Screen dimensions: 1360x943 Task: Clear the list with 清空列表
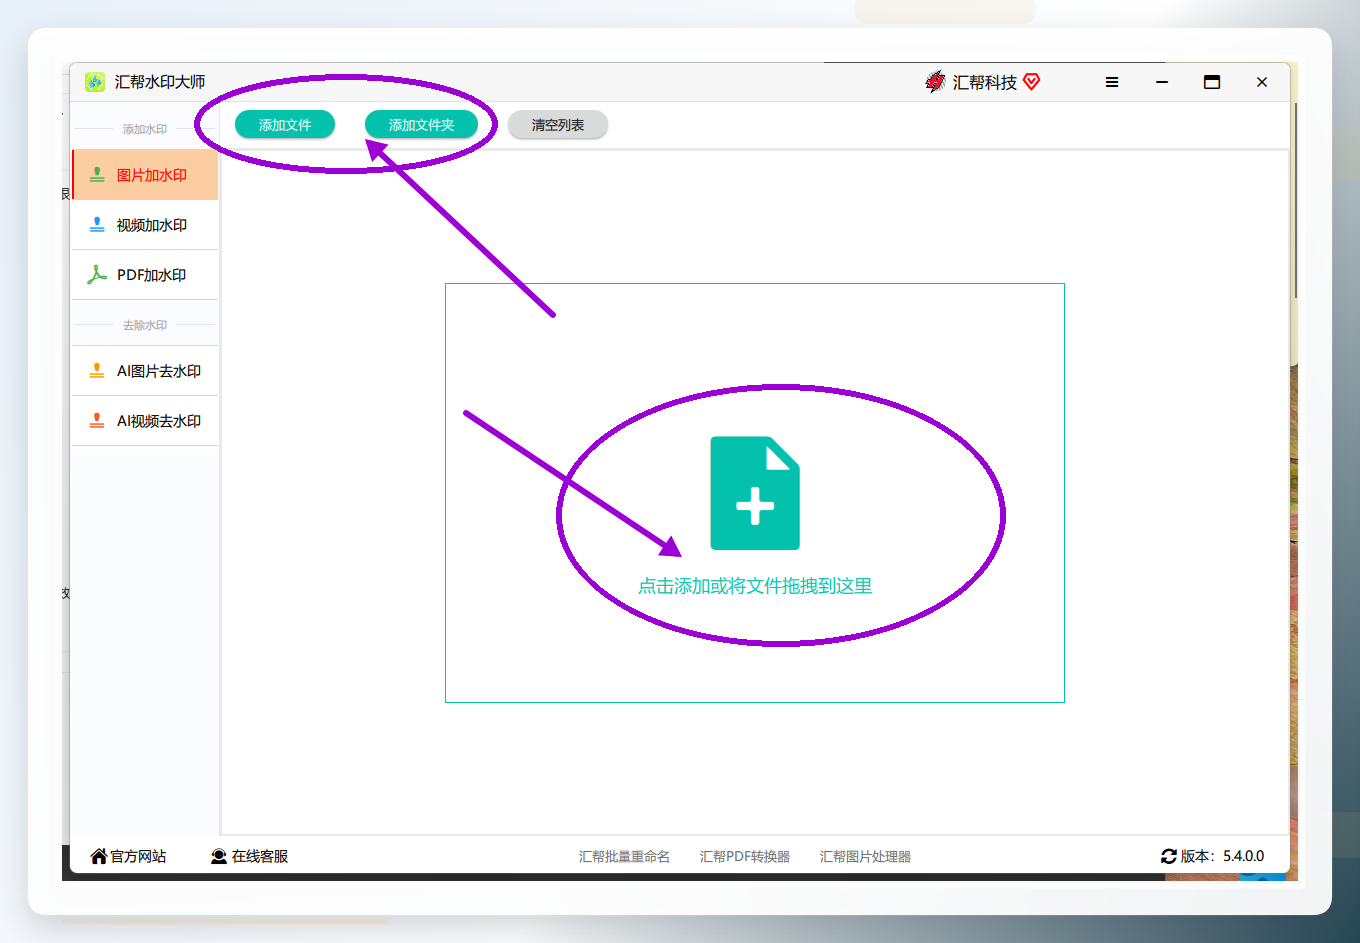(557, 125)
